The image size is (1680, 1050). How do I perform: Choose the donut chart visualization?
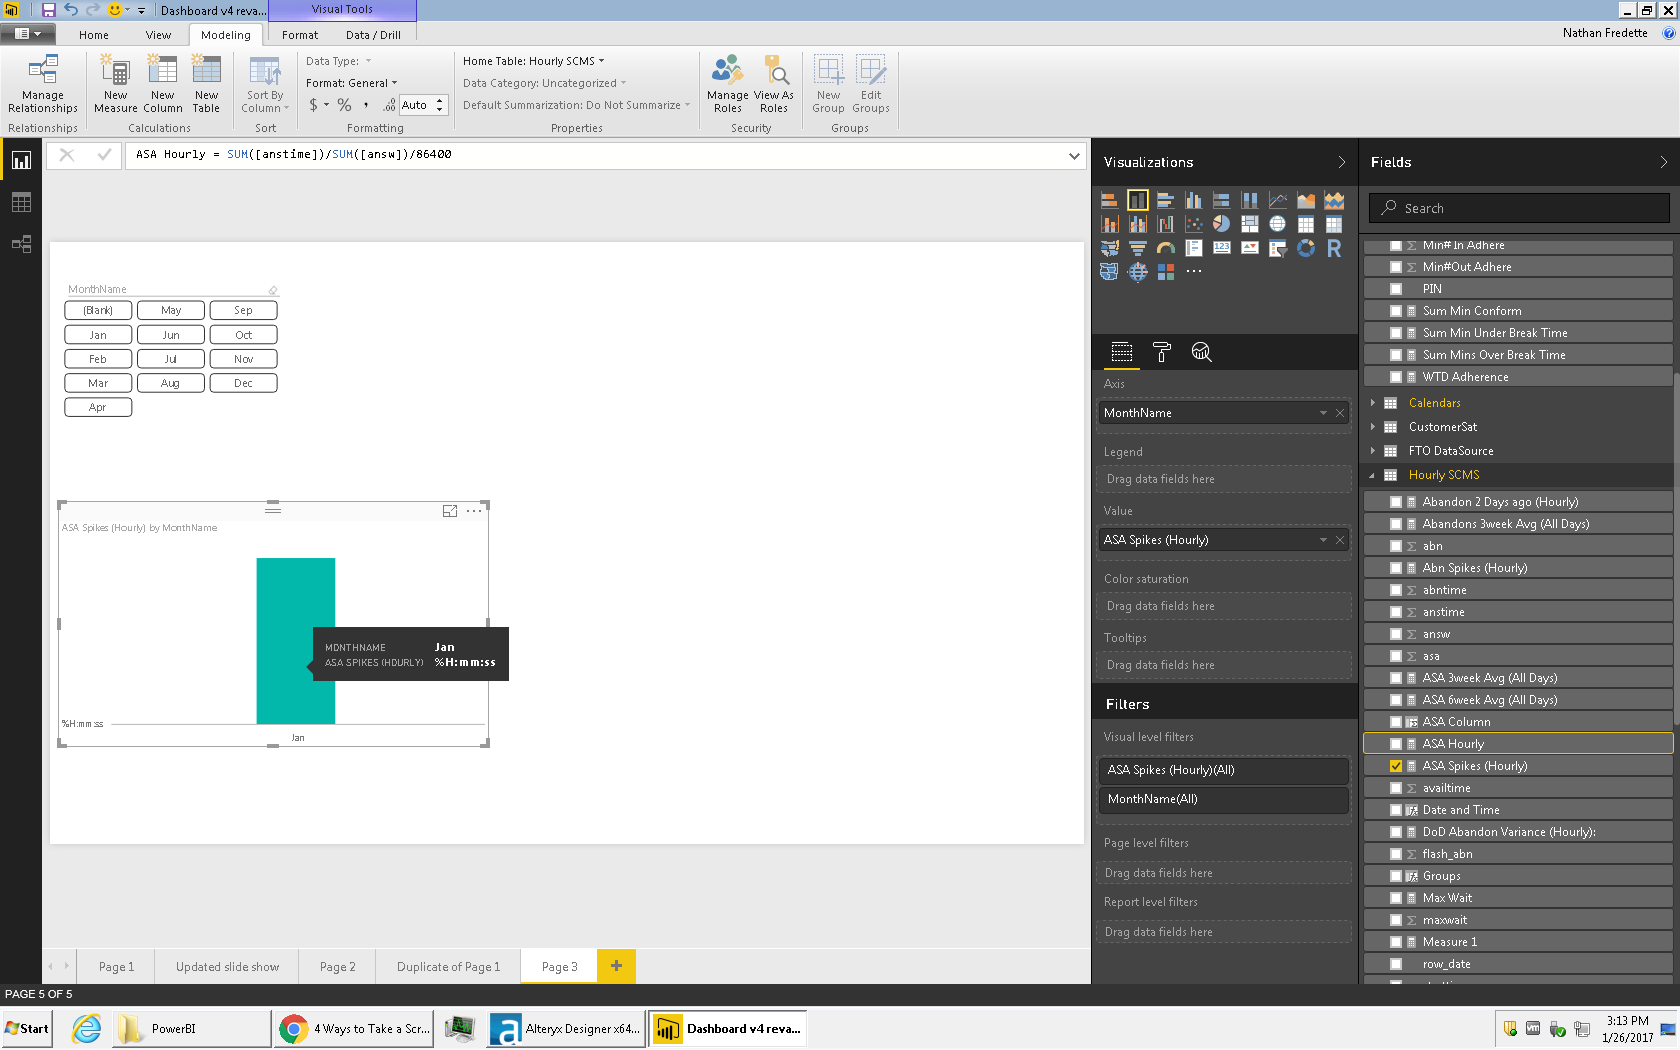(1306, 248)
